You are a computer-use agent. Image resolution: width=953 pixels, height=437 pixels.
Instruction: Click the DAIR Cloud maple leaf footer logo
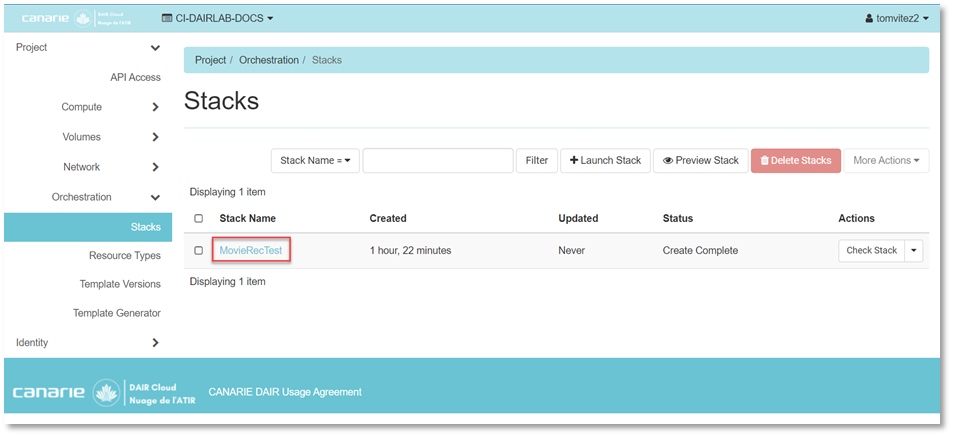point(107,392)
